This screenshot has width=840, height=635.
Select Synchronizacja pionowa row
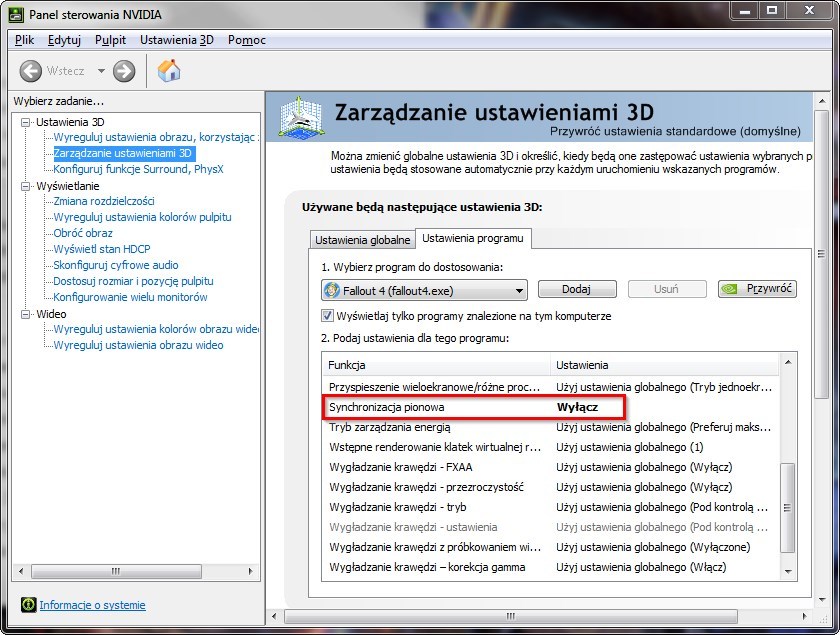(x=550, y=407)
